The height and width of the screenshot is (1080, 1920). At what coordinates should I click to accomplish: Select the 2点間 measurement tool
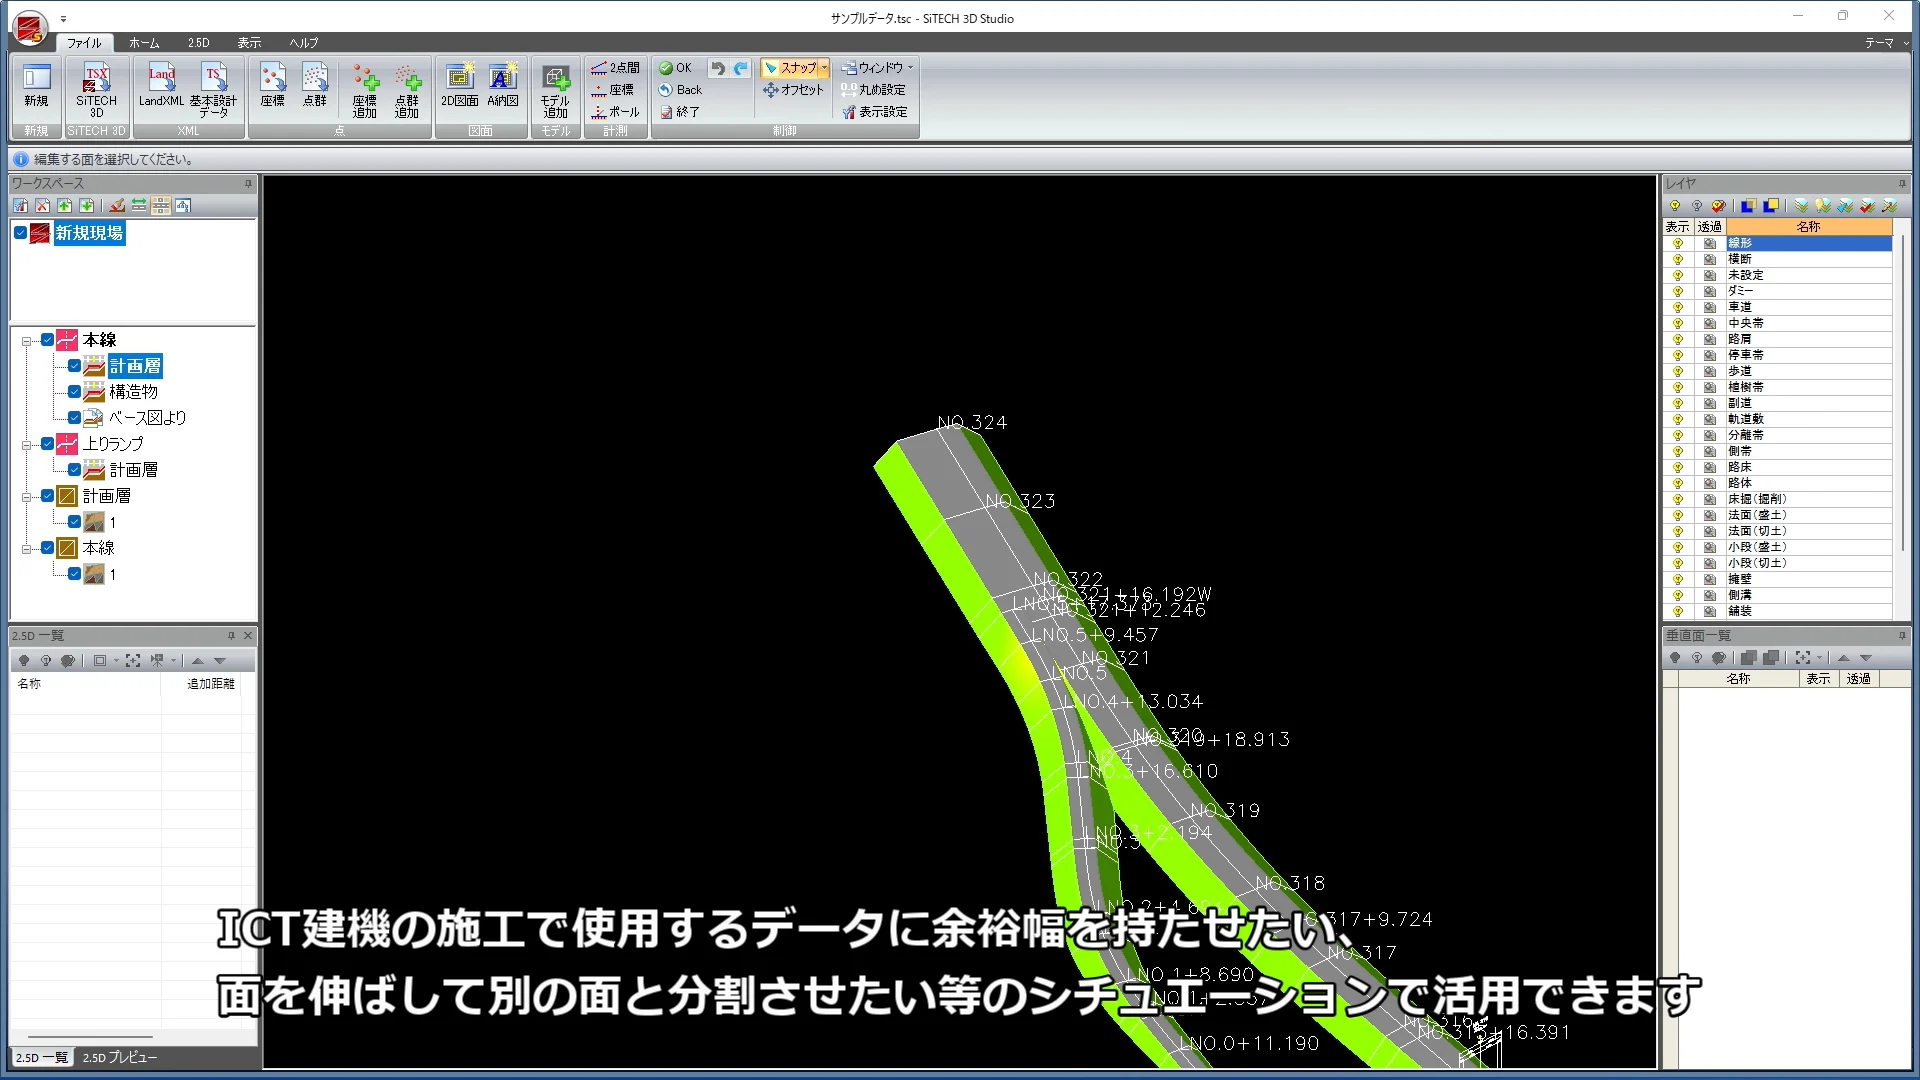(615, 68)
